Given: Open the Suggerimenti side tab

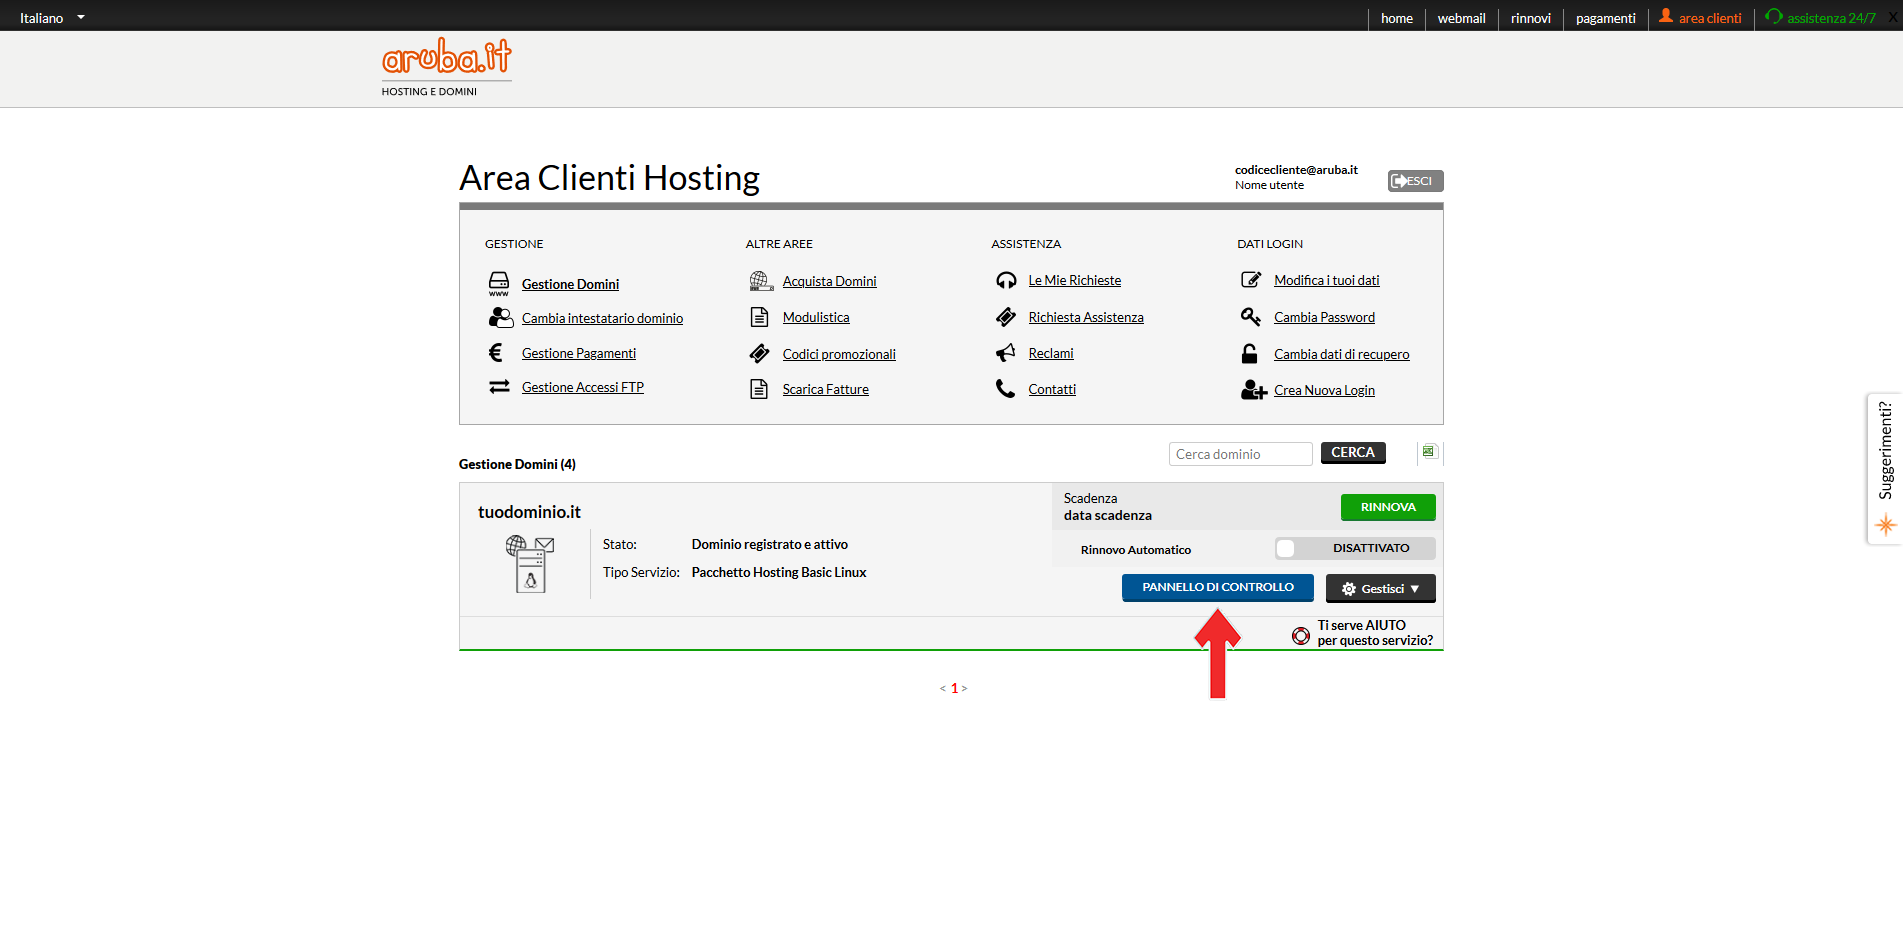Looking at the screenshot, I should tap(1885, 468).
